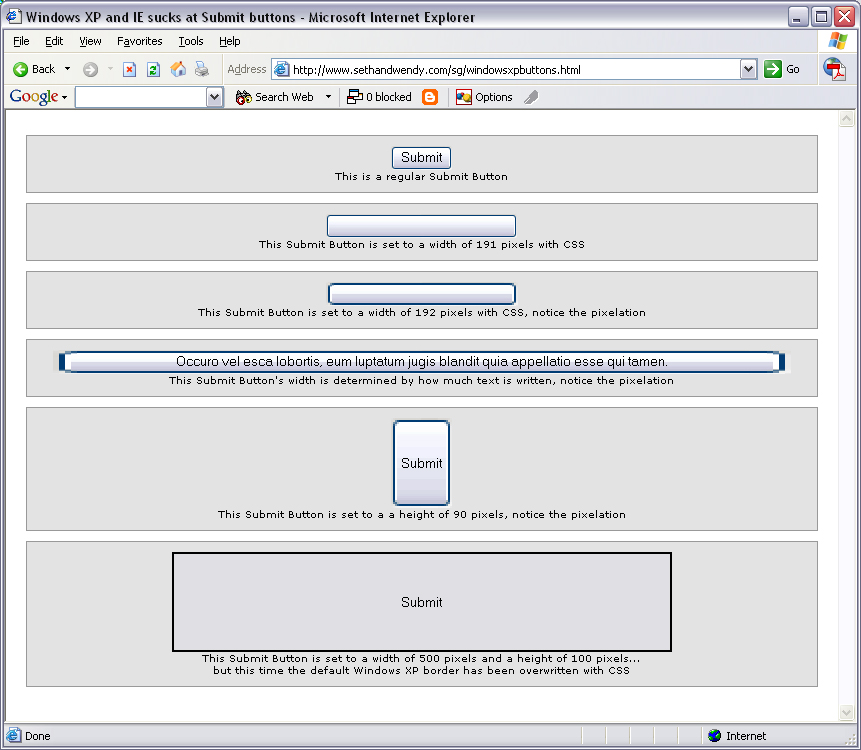Click the page icon in address bar
This screenshot has height=750, width=861.
pyautogui.click(x=282, y=70)
